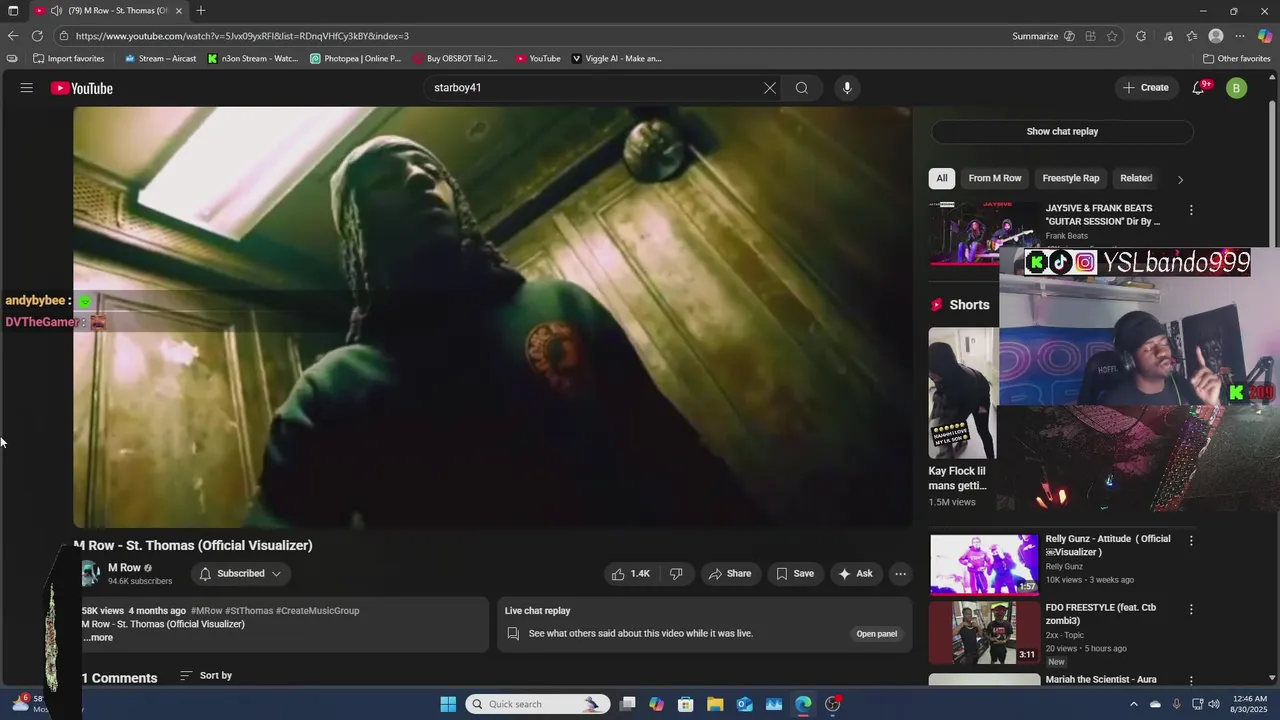
Task: Summarize the page with Copilot
Action: (x=1043, y=36)
